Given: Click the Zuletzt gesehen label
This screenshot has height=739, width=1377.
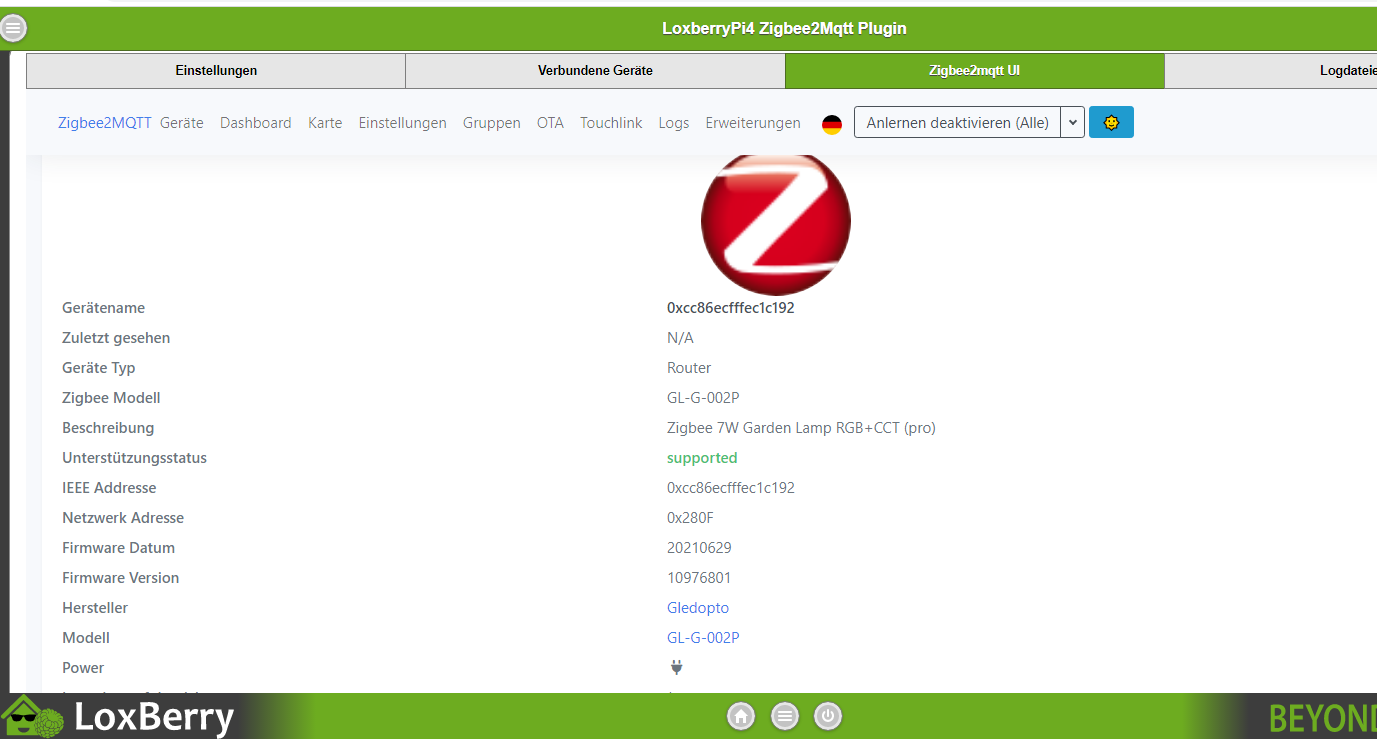Looking at the screenshot, I should coord(116,338).
